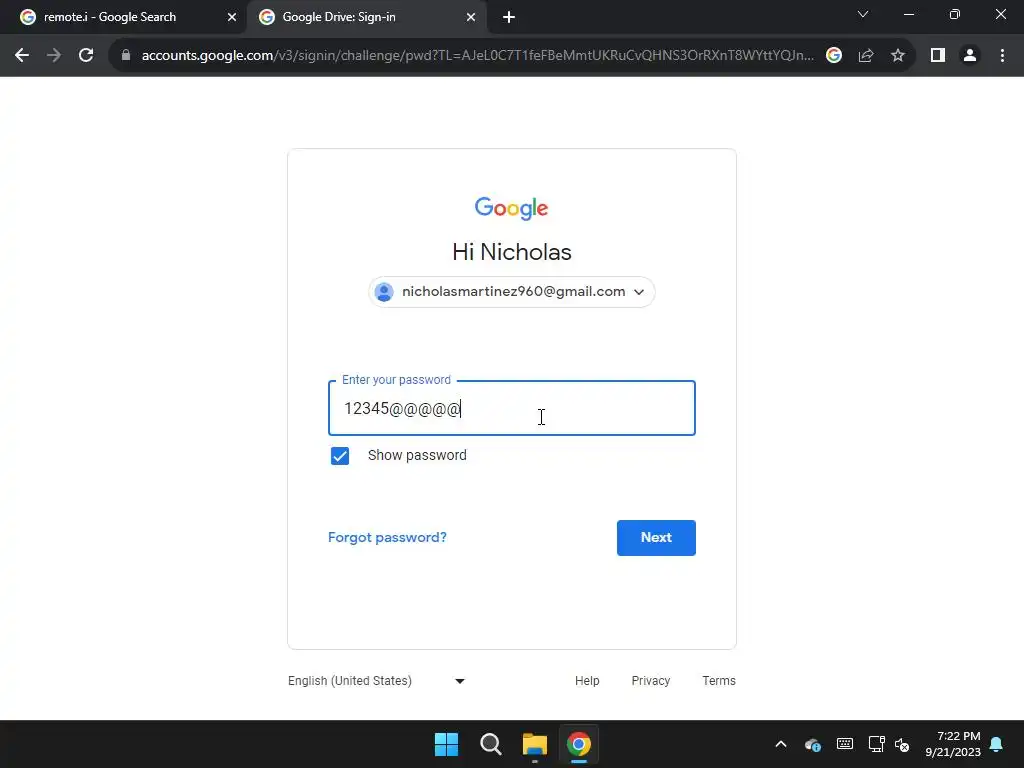Screen dimensions: 1024x768
Task: Click the Hi Nicholas heading
Action: 512,252
